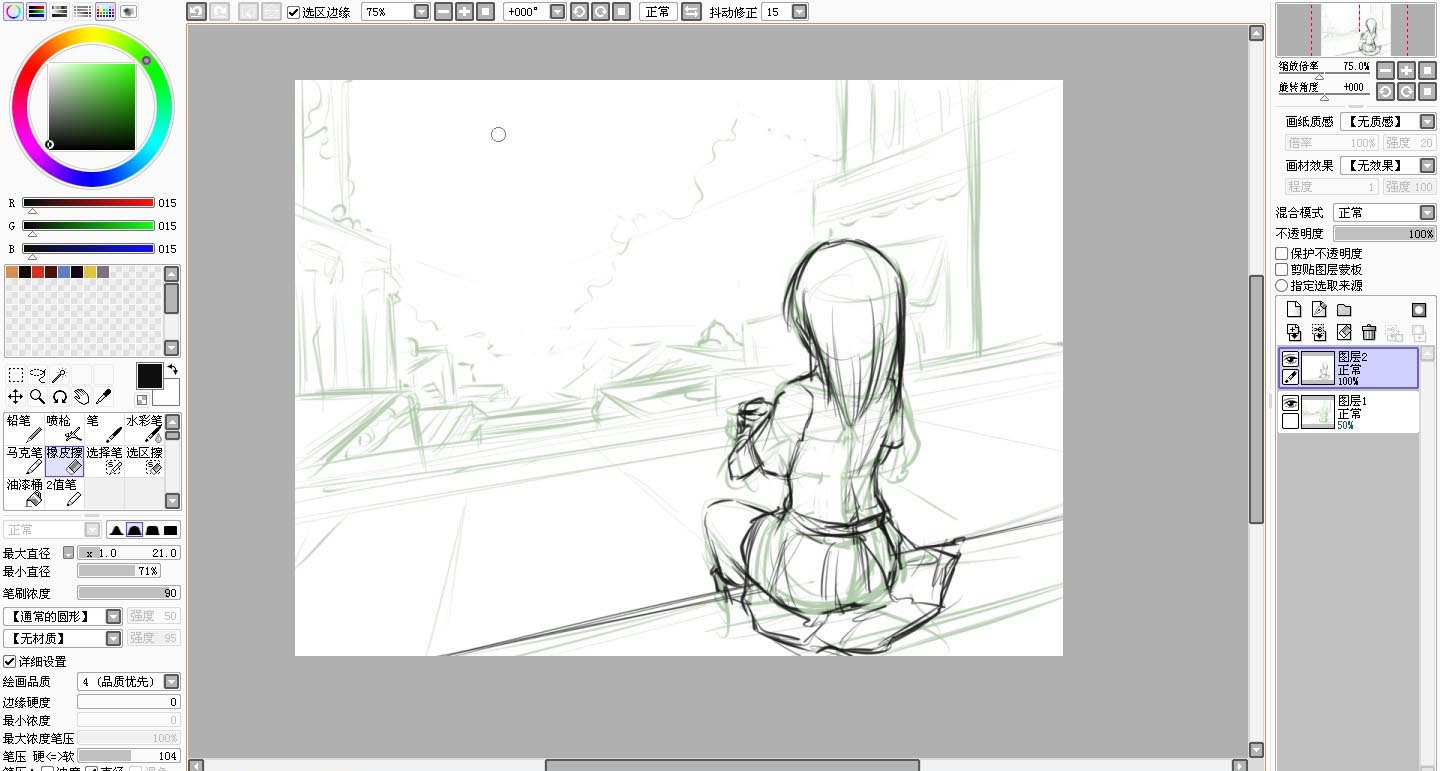1440x771 pixels.
Task: Click the 正常 button in top toolbar
Action: (657, 12)
